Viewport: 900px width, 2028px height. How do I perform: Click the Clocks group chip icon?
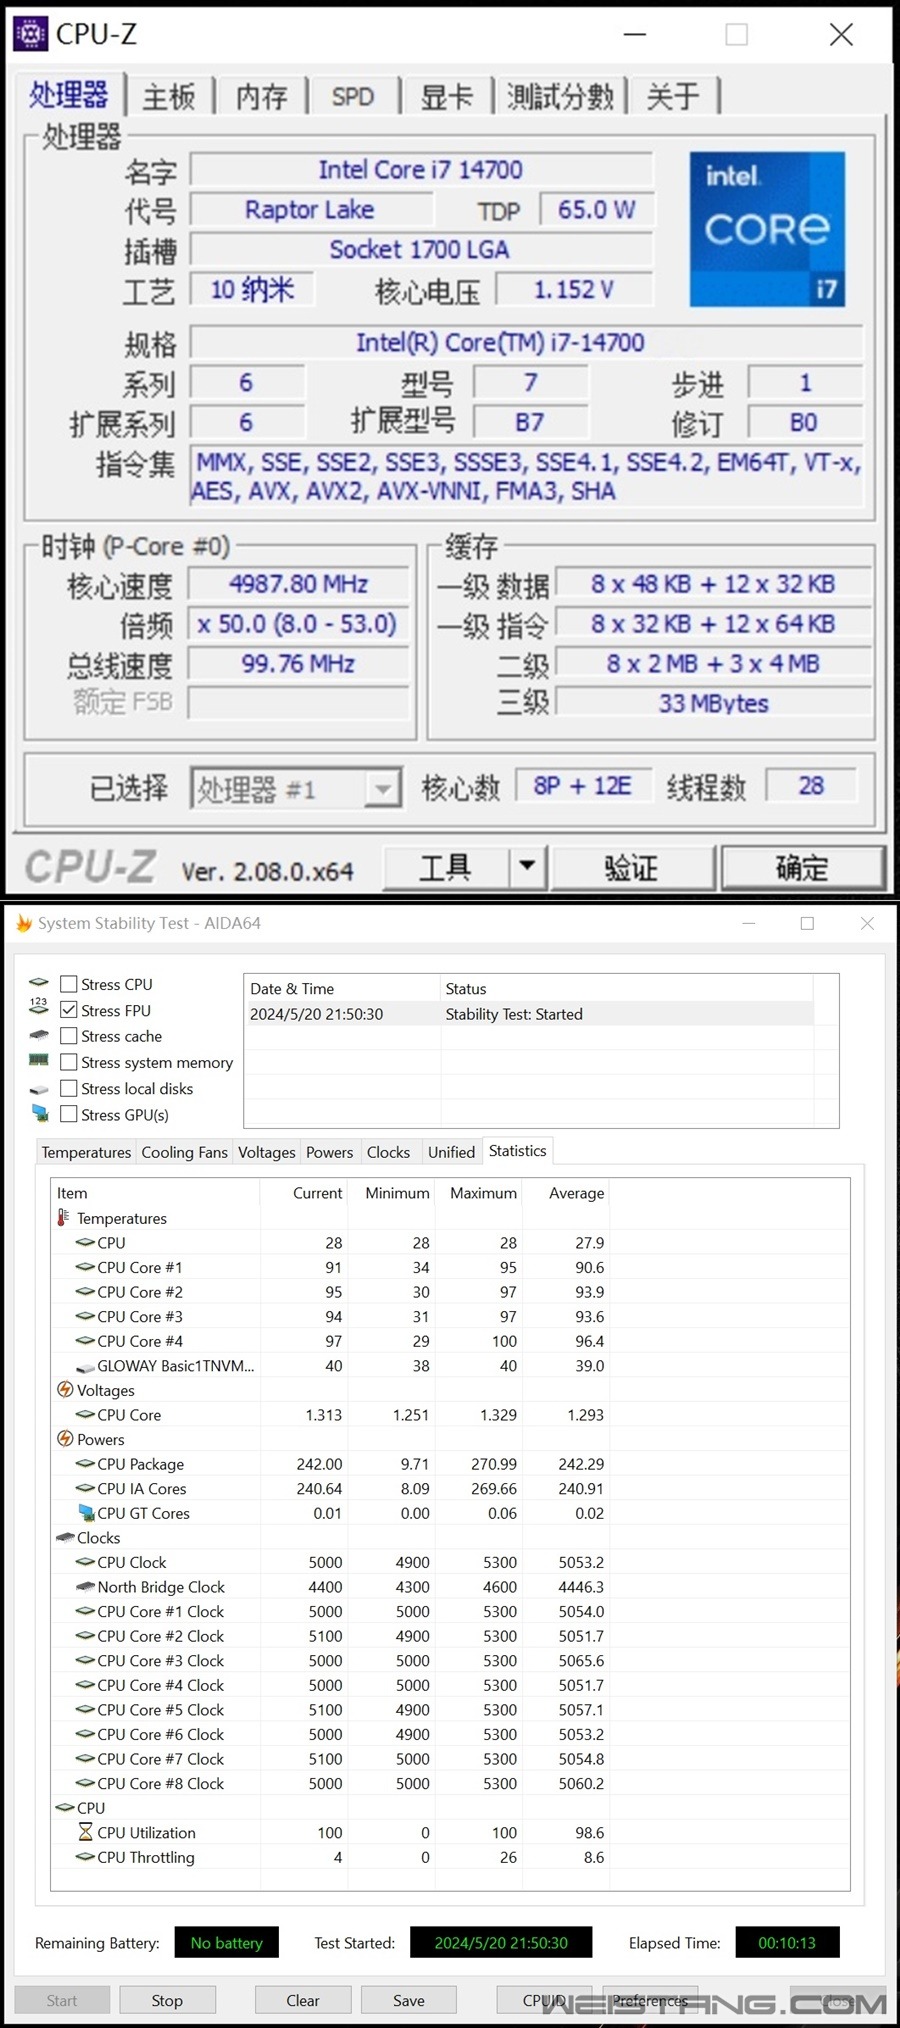[x=66, y=1537]
